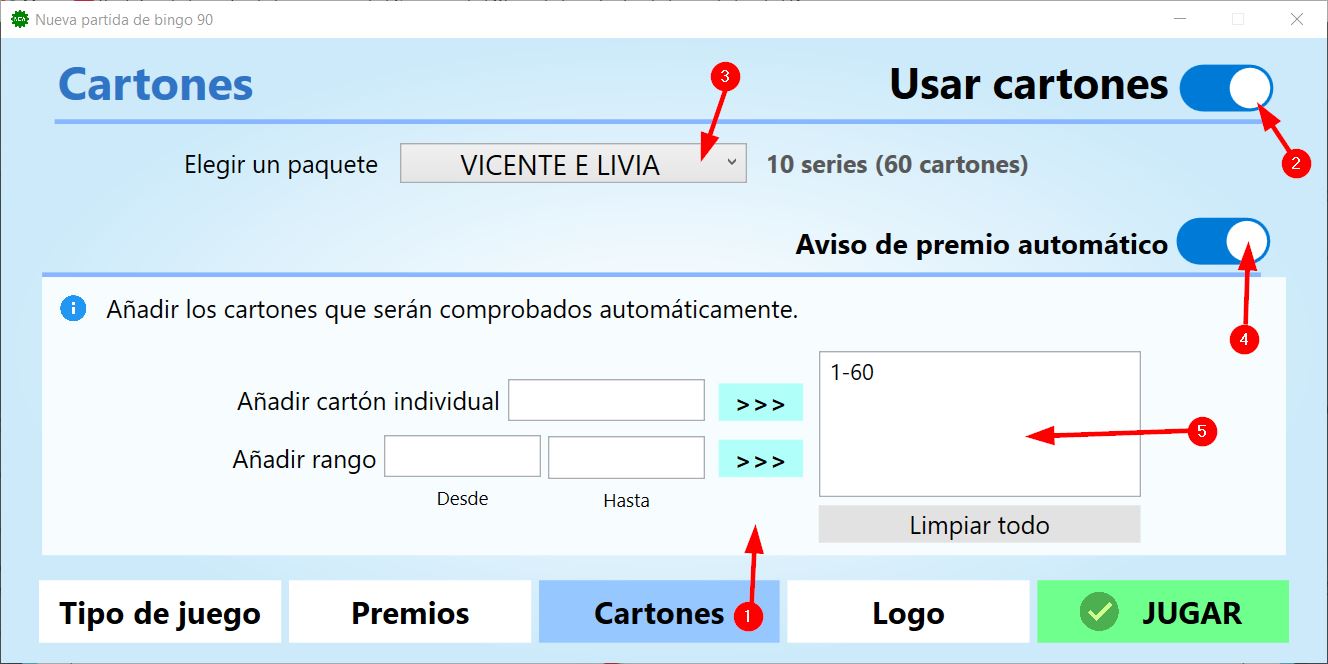
Task: Open the Premios tab
Action: (x=410, y=612)
